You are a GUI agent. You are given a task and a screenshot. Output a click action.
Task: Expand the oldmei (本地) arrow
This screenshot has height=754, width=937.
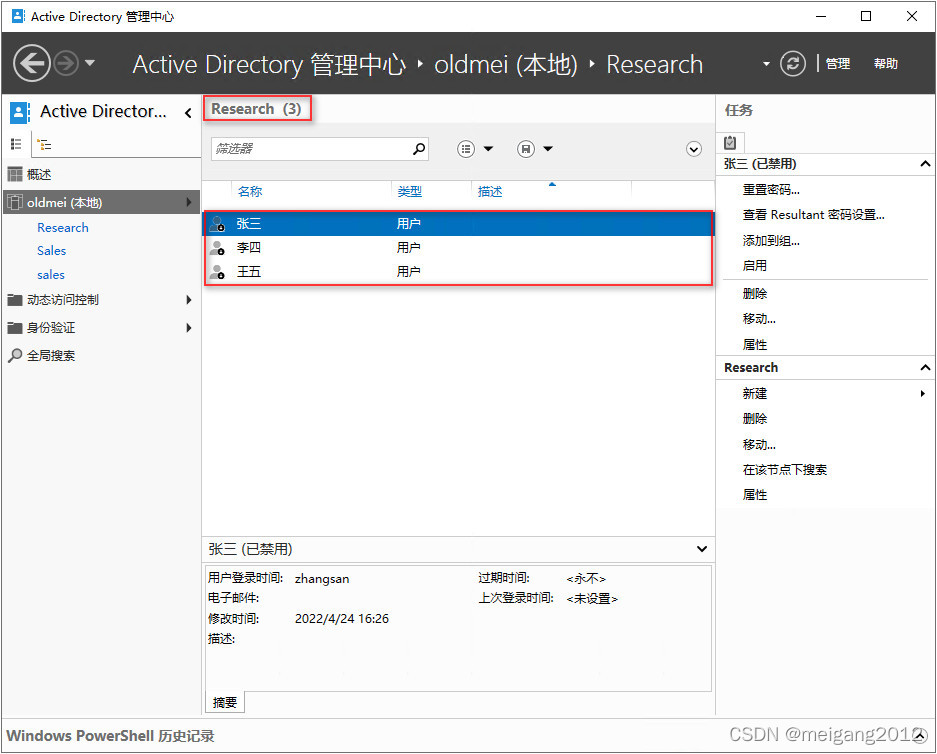(x=189, y=202)
